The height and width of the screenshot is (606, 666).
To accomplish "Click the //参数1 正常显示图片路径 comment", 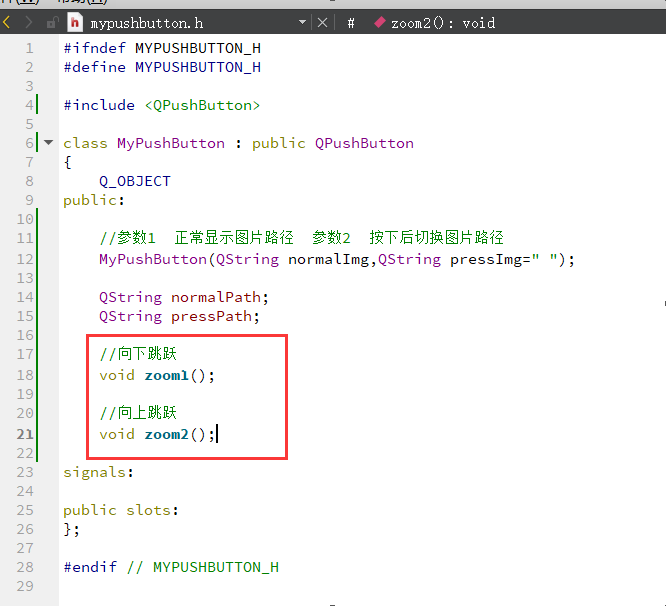I will (196, 237).
